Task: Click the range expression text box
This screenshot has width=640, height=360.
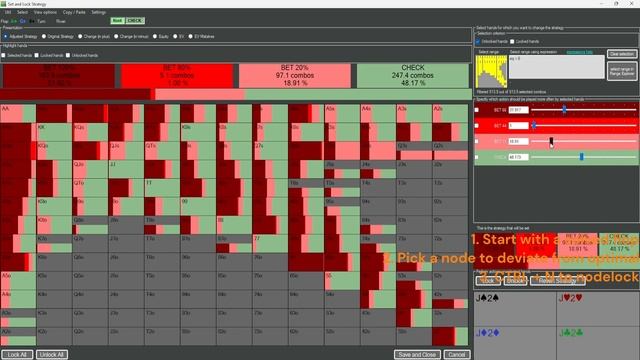Action: point(556,67)
